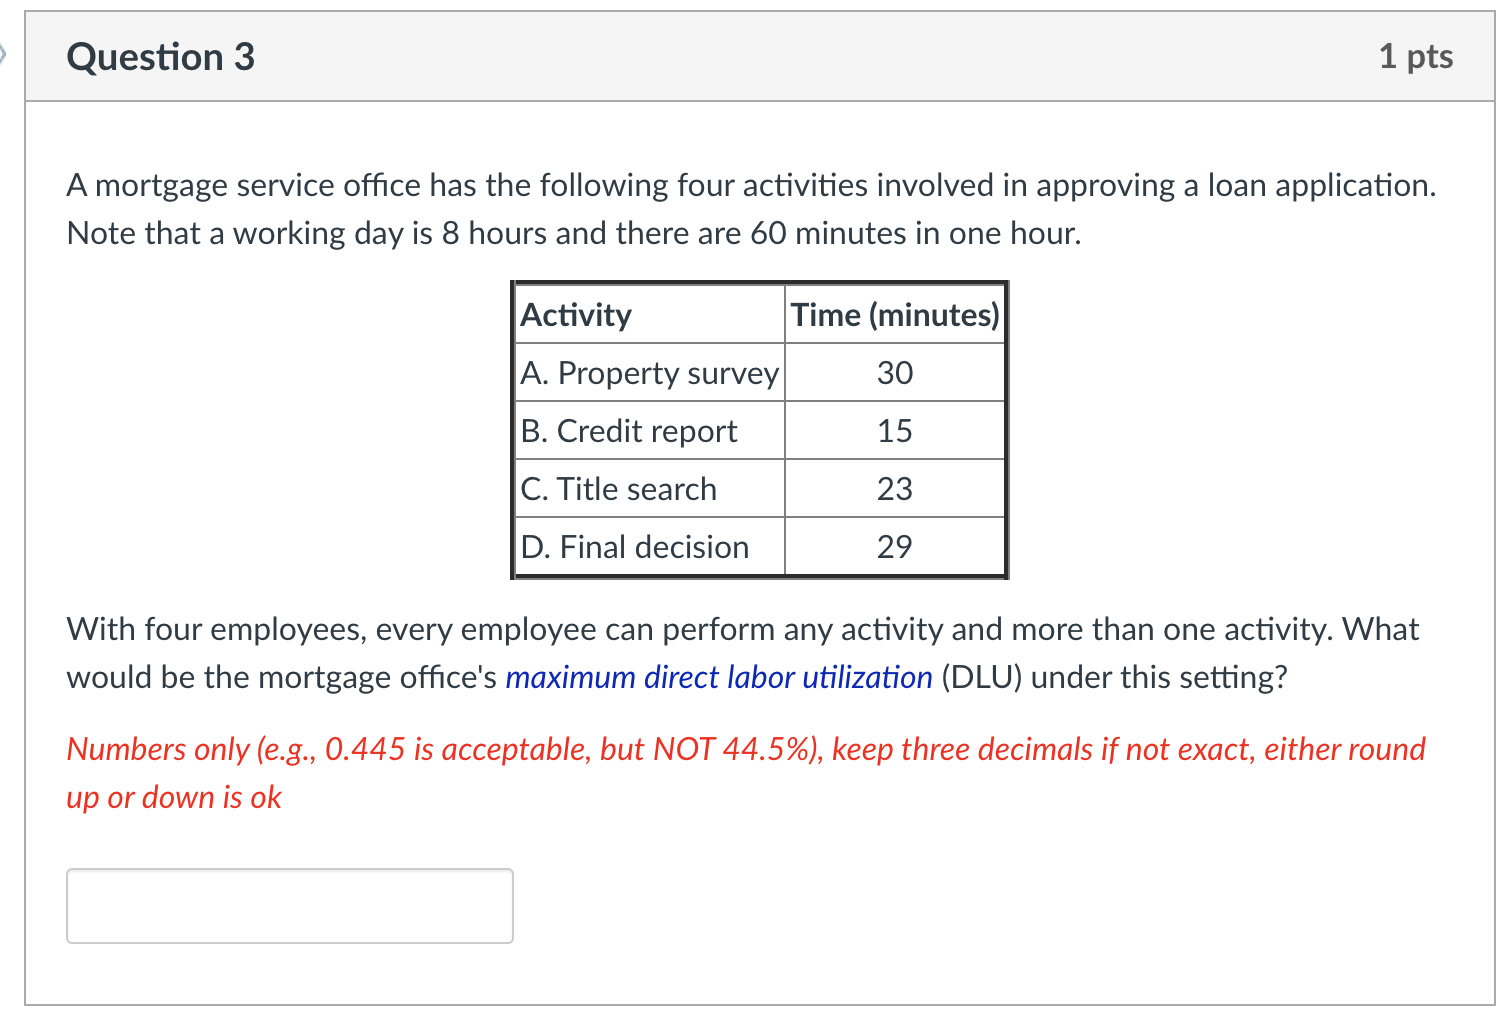The image size is (1502, 1020).
Task: Select the Time (minutes) column header
Action: tap(894, 314)
